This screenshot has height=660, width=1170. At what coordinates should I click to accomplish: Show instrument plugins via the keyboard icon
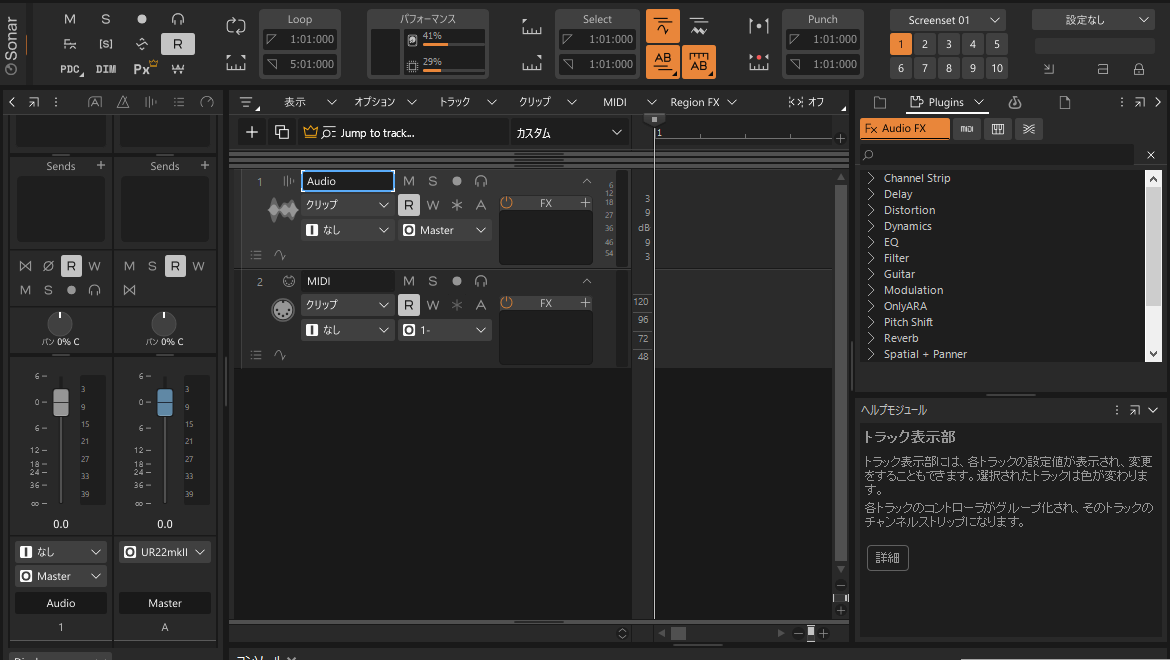click(x=998, y=129)
